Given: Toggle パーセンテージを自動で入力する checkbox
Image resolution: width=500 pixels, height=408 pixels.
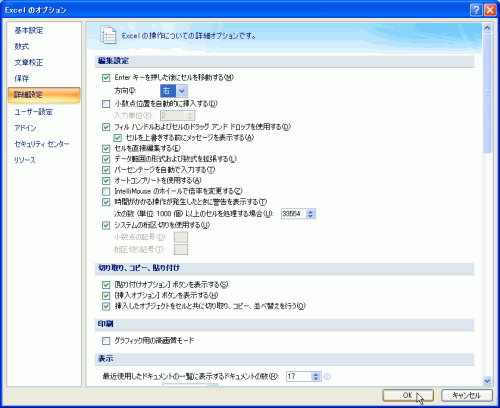Looking at the screenshot, I should coord(106,170).
